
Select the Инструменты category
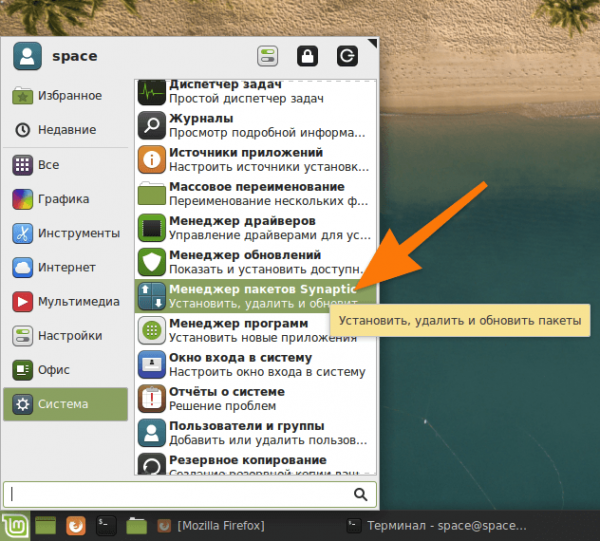click(x=65, y=233)
